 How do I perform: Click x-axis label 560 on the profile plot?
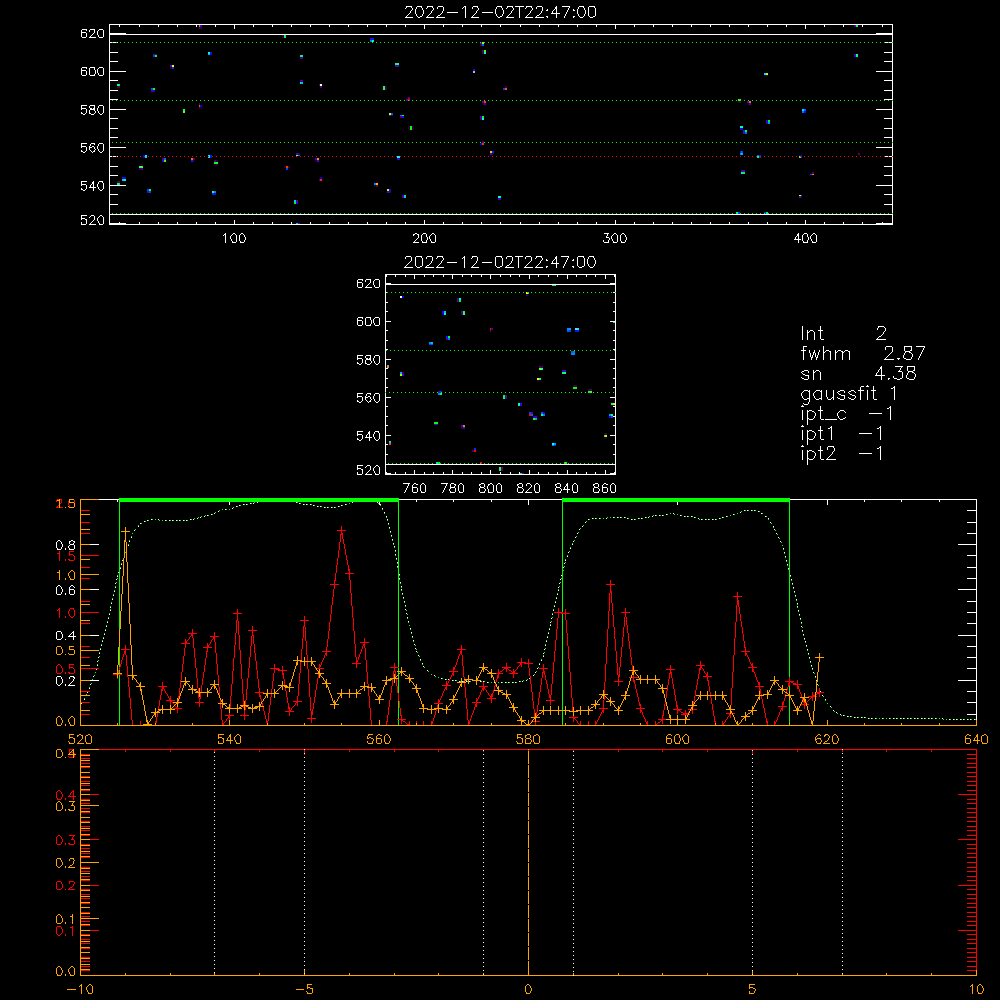tap(379, 739)
